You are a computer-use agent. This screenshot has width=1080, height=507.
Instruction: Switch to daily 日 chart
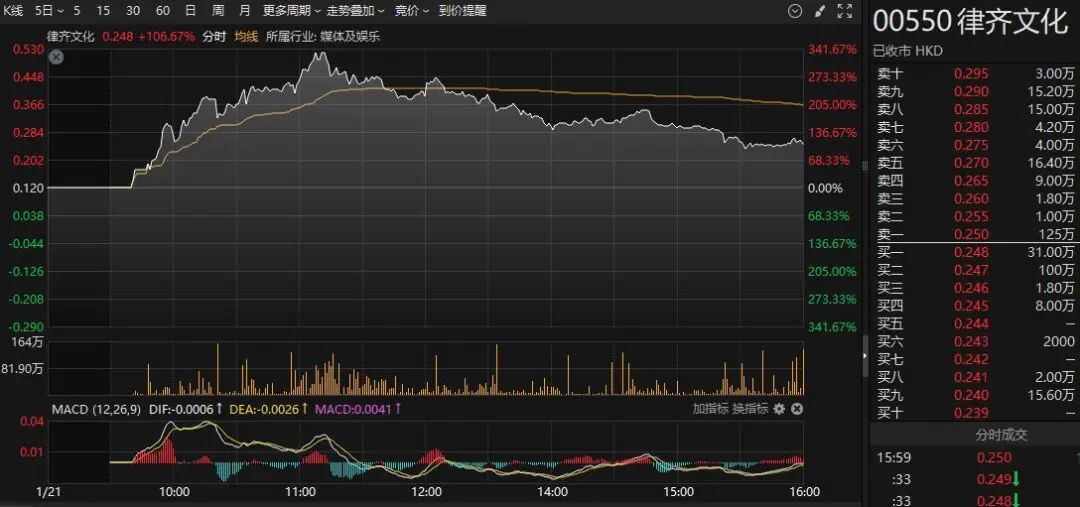tap(191, 10)
